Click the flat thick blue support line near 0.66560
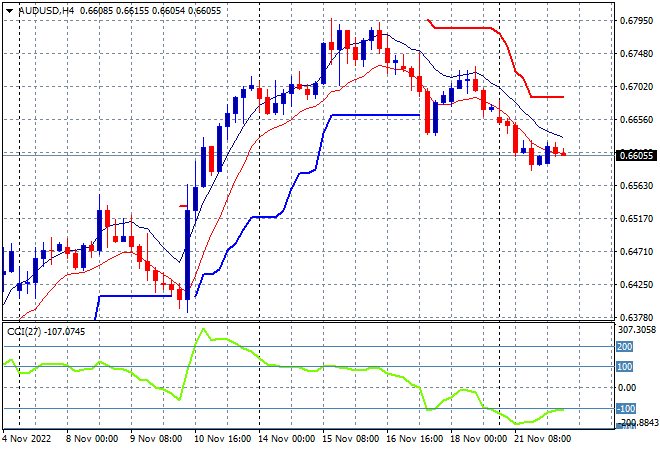Image resolution: width=660 pixels, height=450 pixels. [x=376, y=115]
